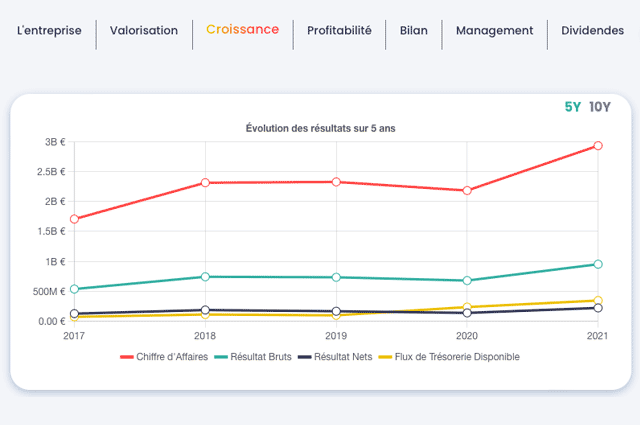
Task: Open the Profitabilité tab
Action: point(339,30)
